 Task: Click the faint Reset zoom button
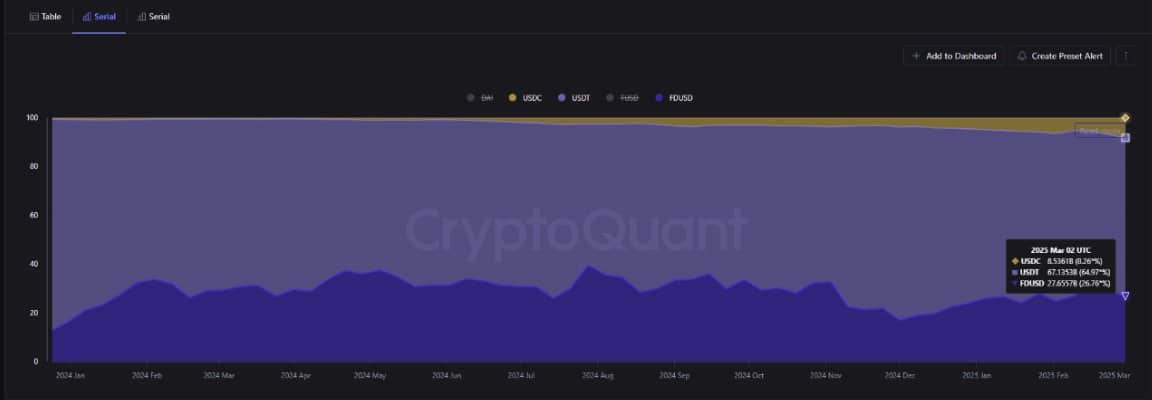(x=1098, y=131)
